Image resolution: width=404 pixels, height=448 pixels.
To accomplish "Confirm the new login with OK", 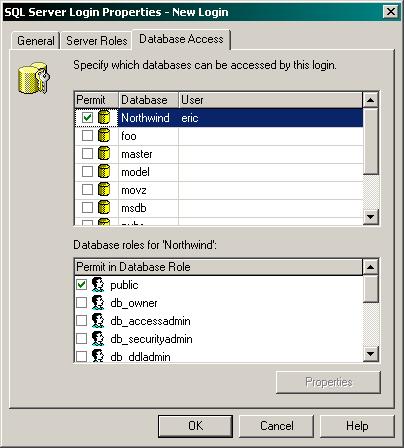I will tap(195, 426).
